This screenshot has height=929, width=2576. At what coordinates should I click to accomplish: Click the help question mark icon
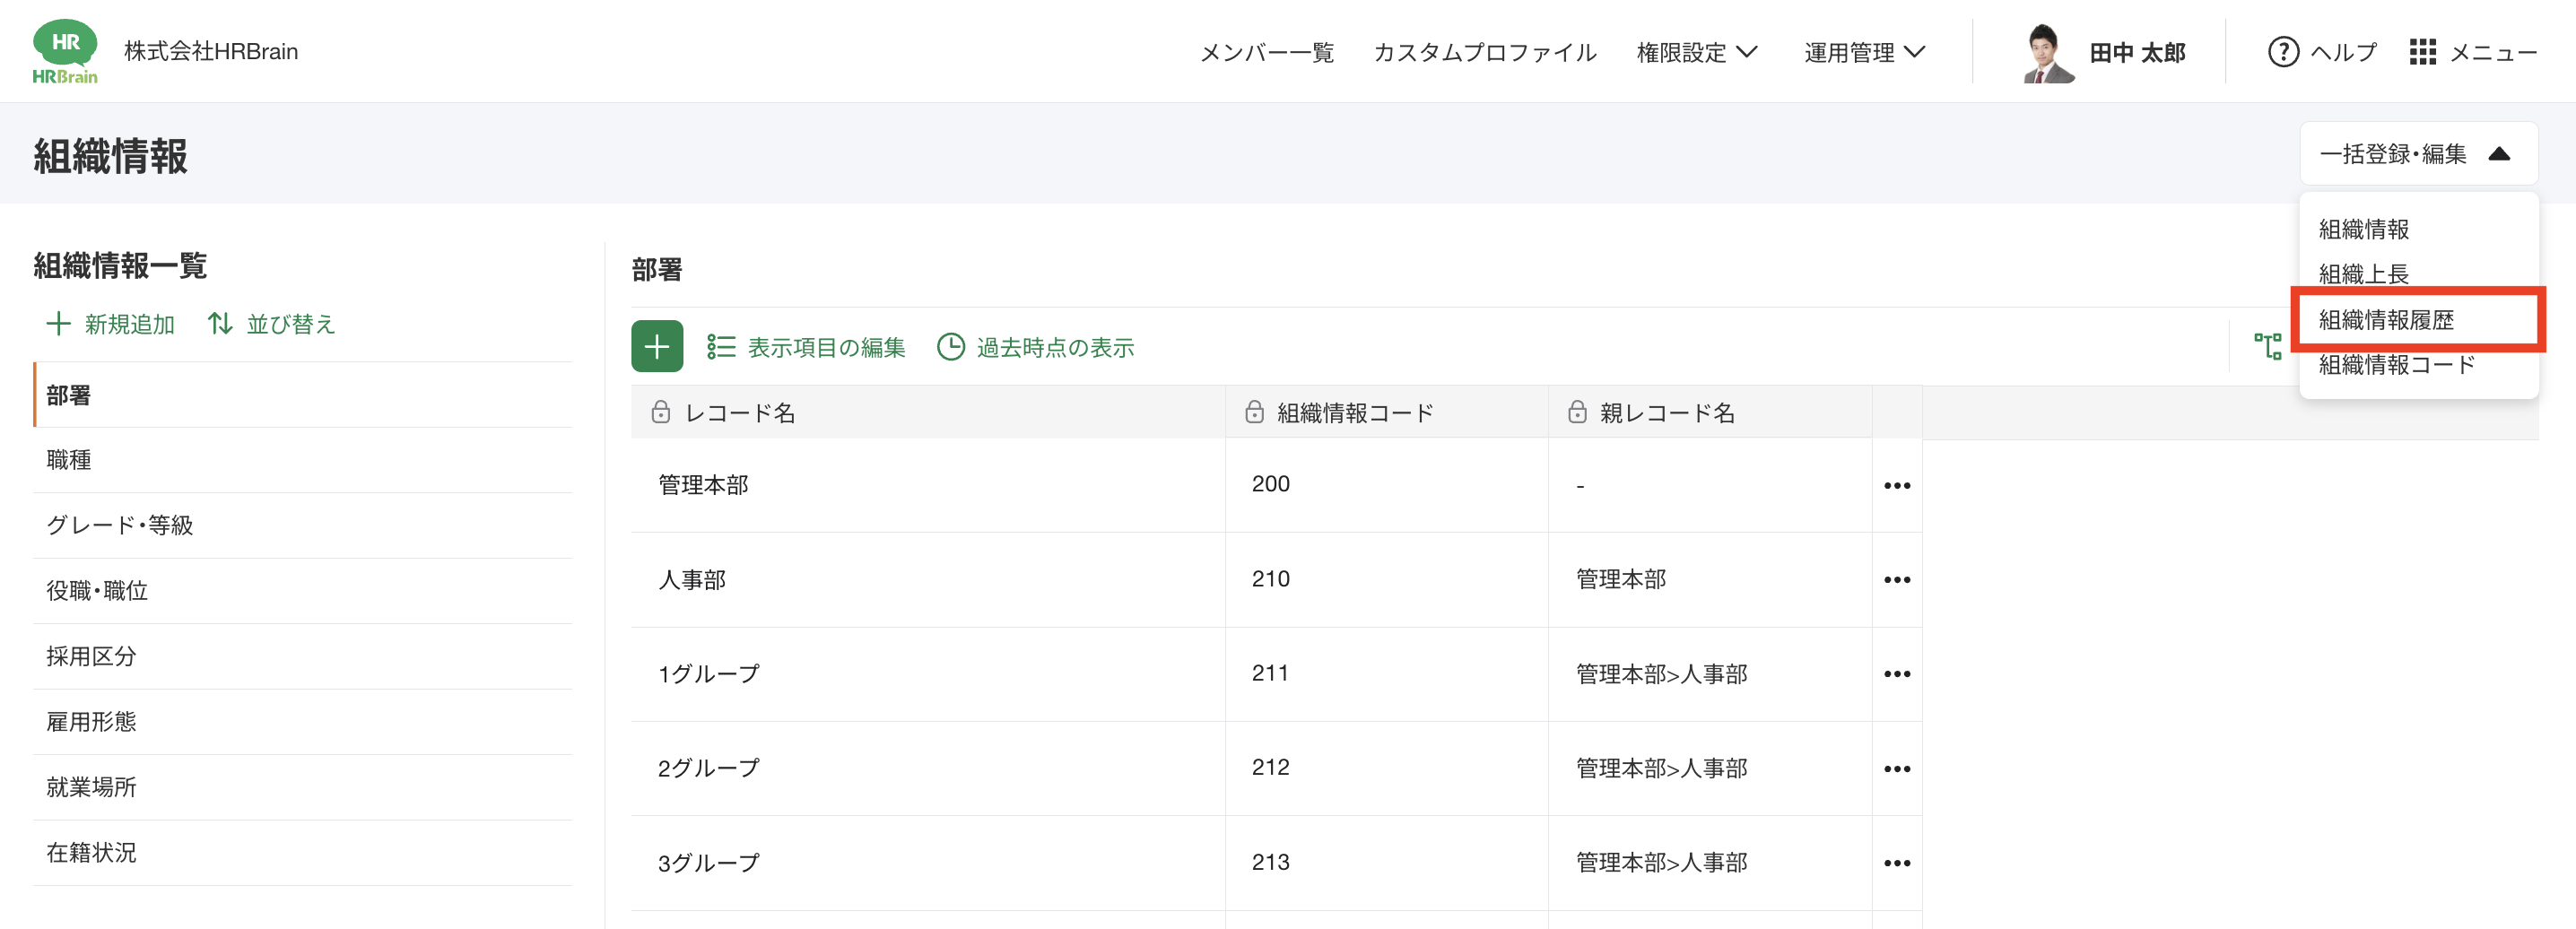2283,52
